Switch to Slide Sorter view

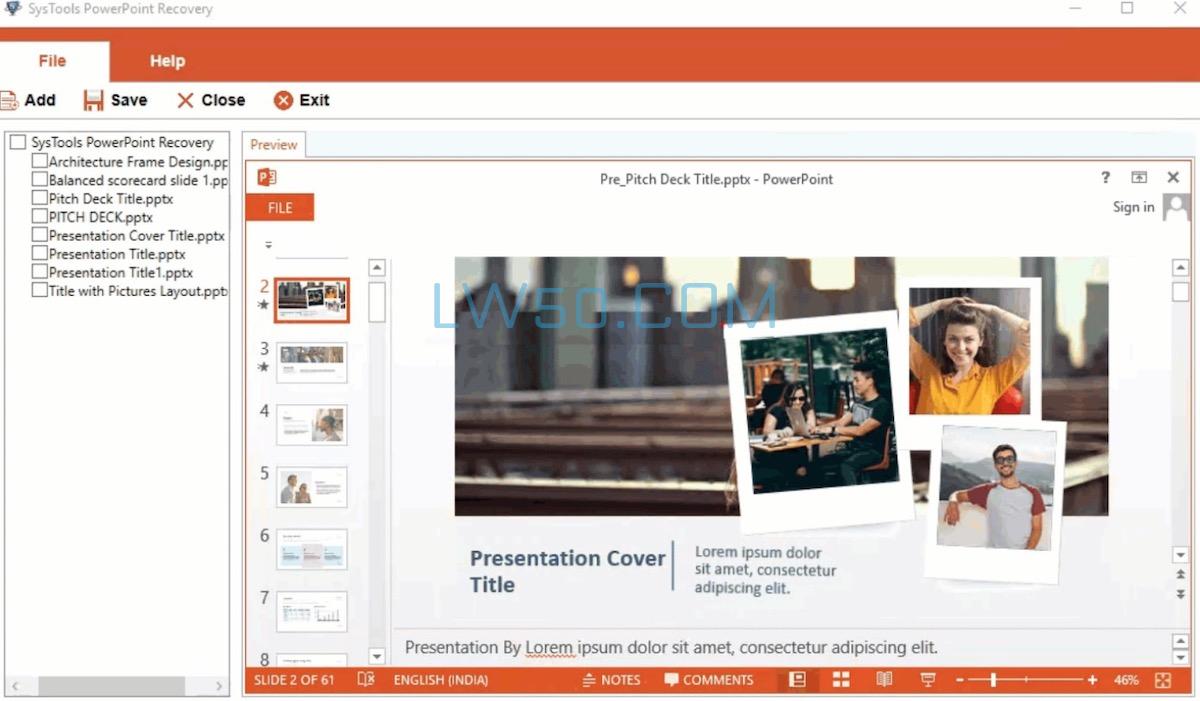click(840, 680)
